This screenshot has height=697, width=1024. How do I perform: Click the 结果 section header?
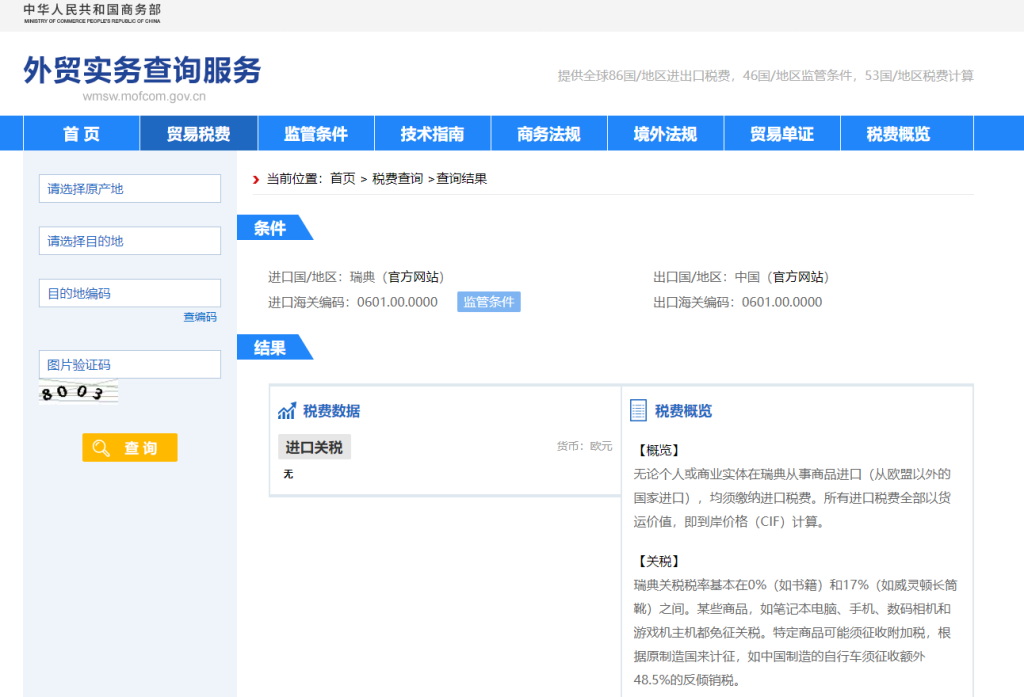274,347
